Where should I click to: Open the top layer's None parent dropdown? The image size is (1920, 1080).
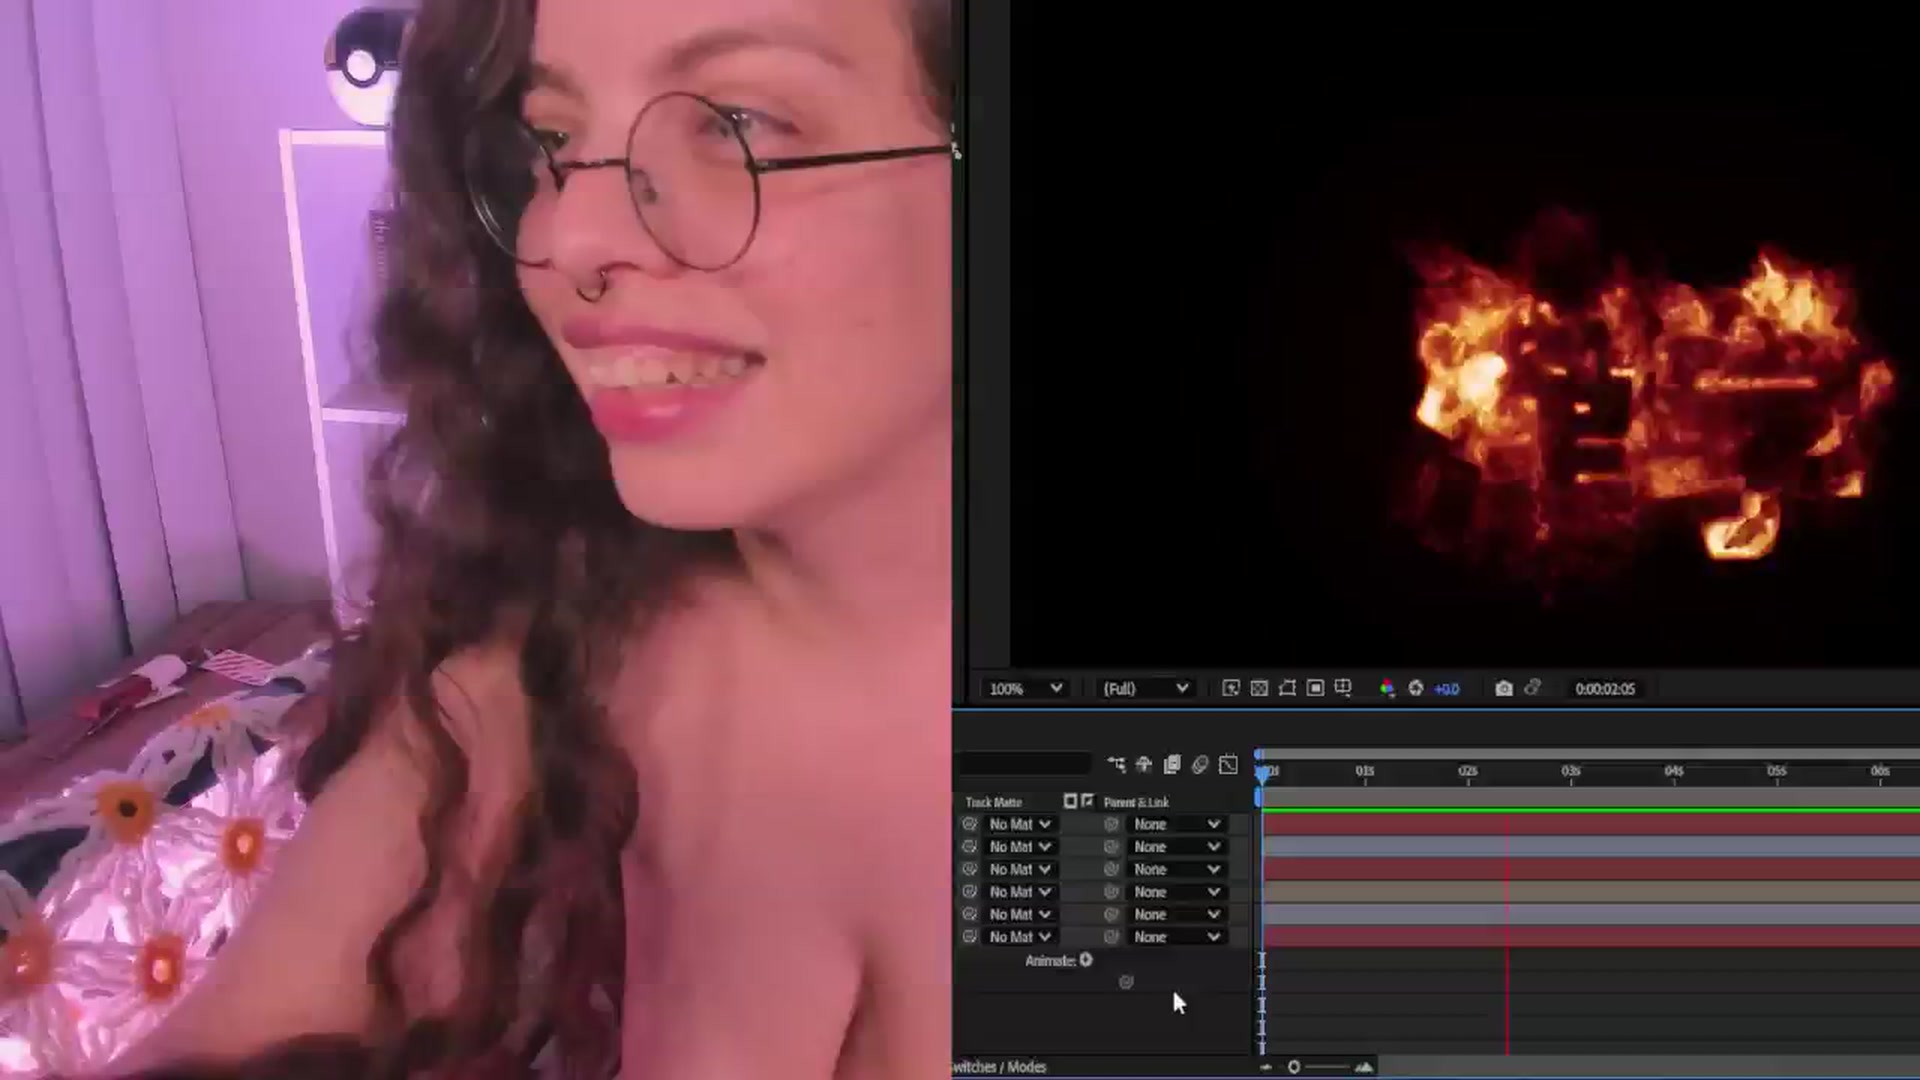click(x=1177, y=824)
